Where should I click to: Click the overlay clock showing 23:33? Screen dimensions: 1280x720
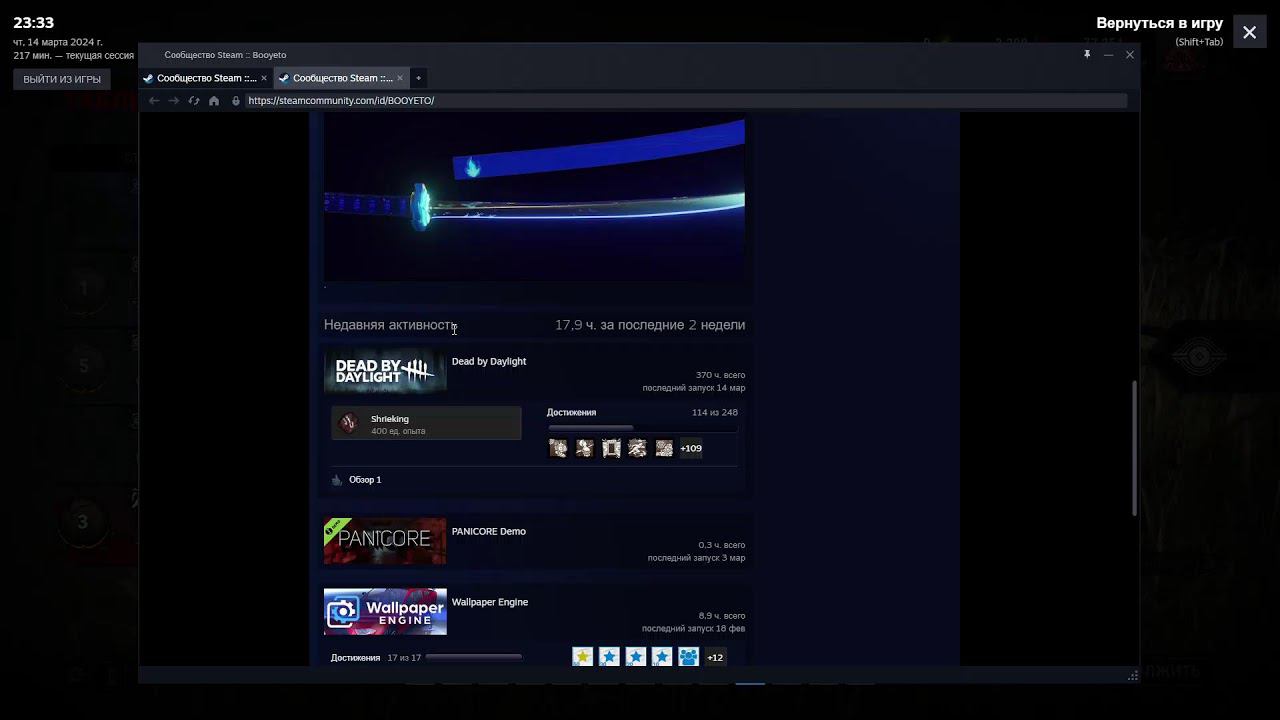(x=34, y=23)
